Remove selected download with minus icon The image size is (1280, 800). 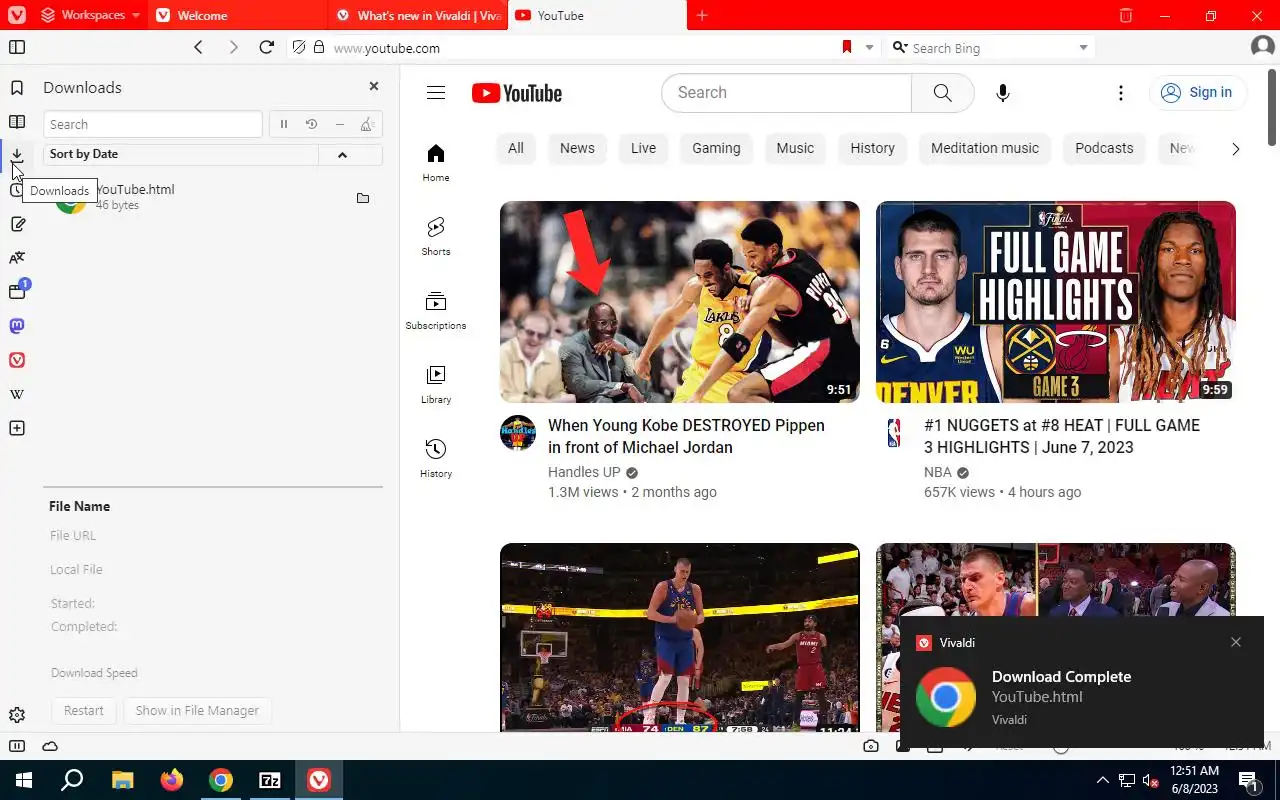(x=340, y=124)
